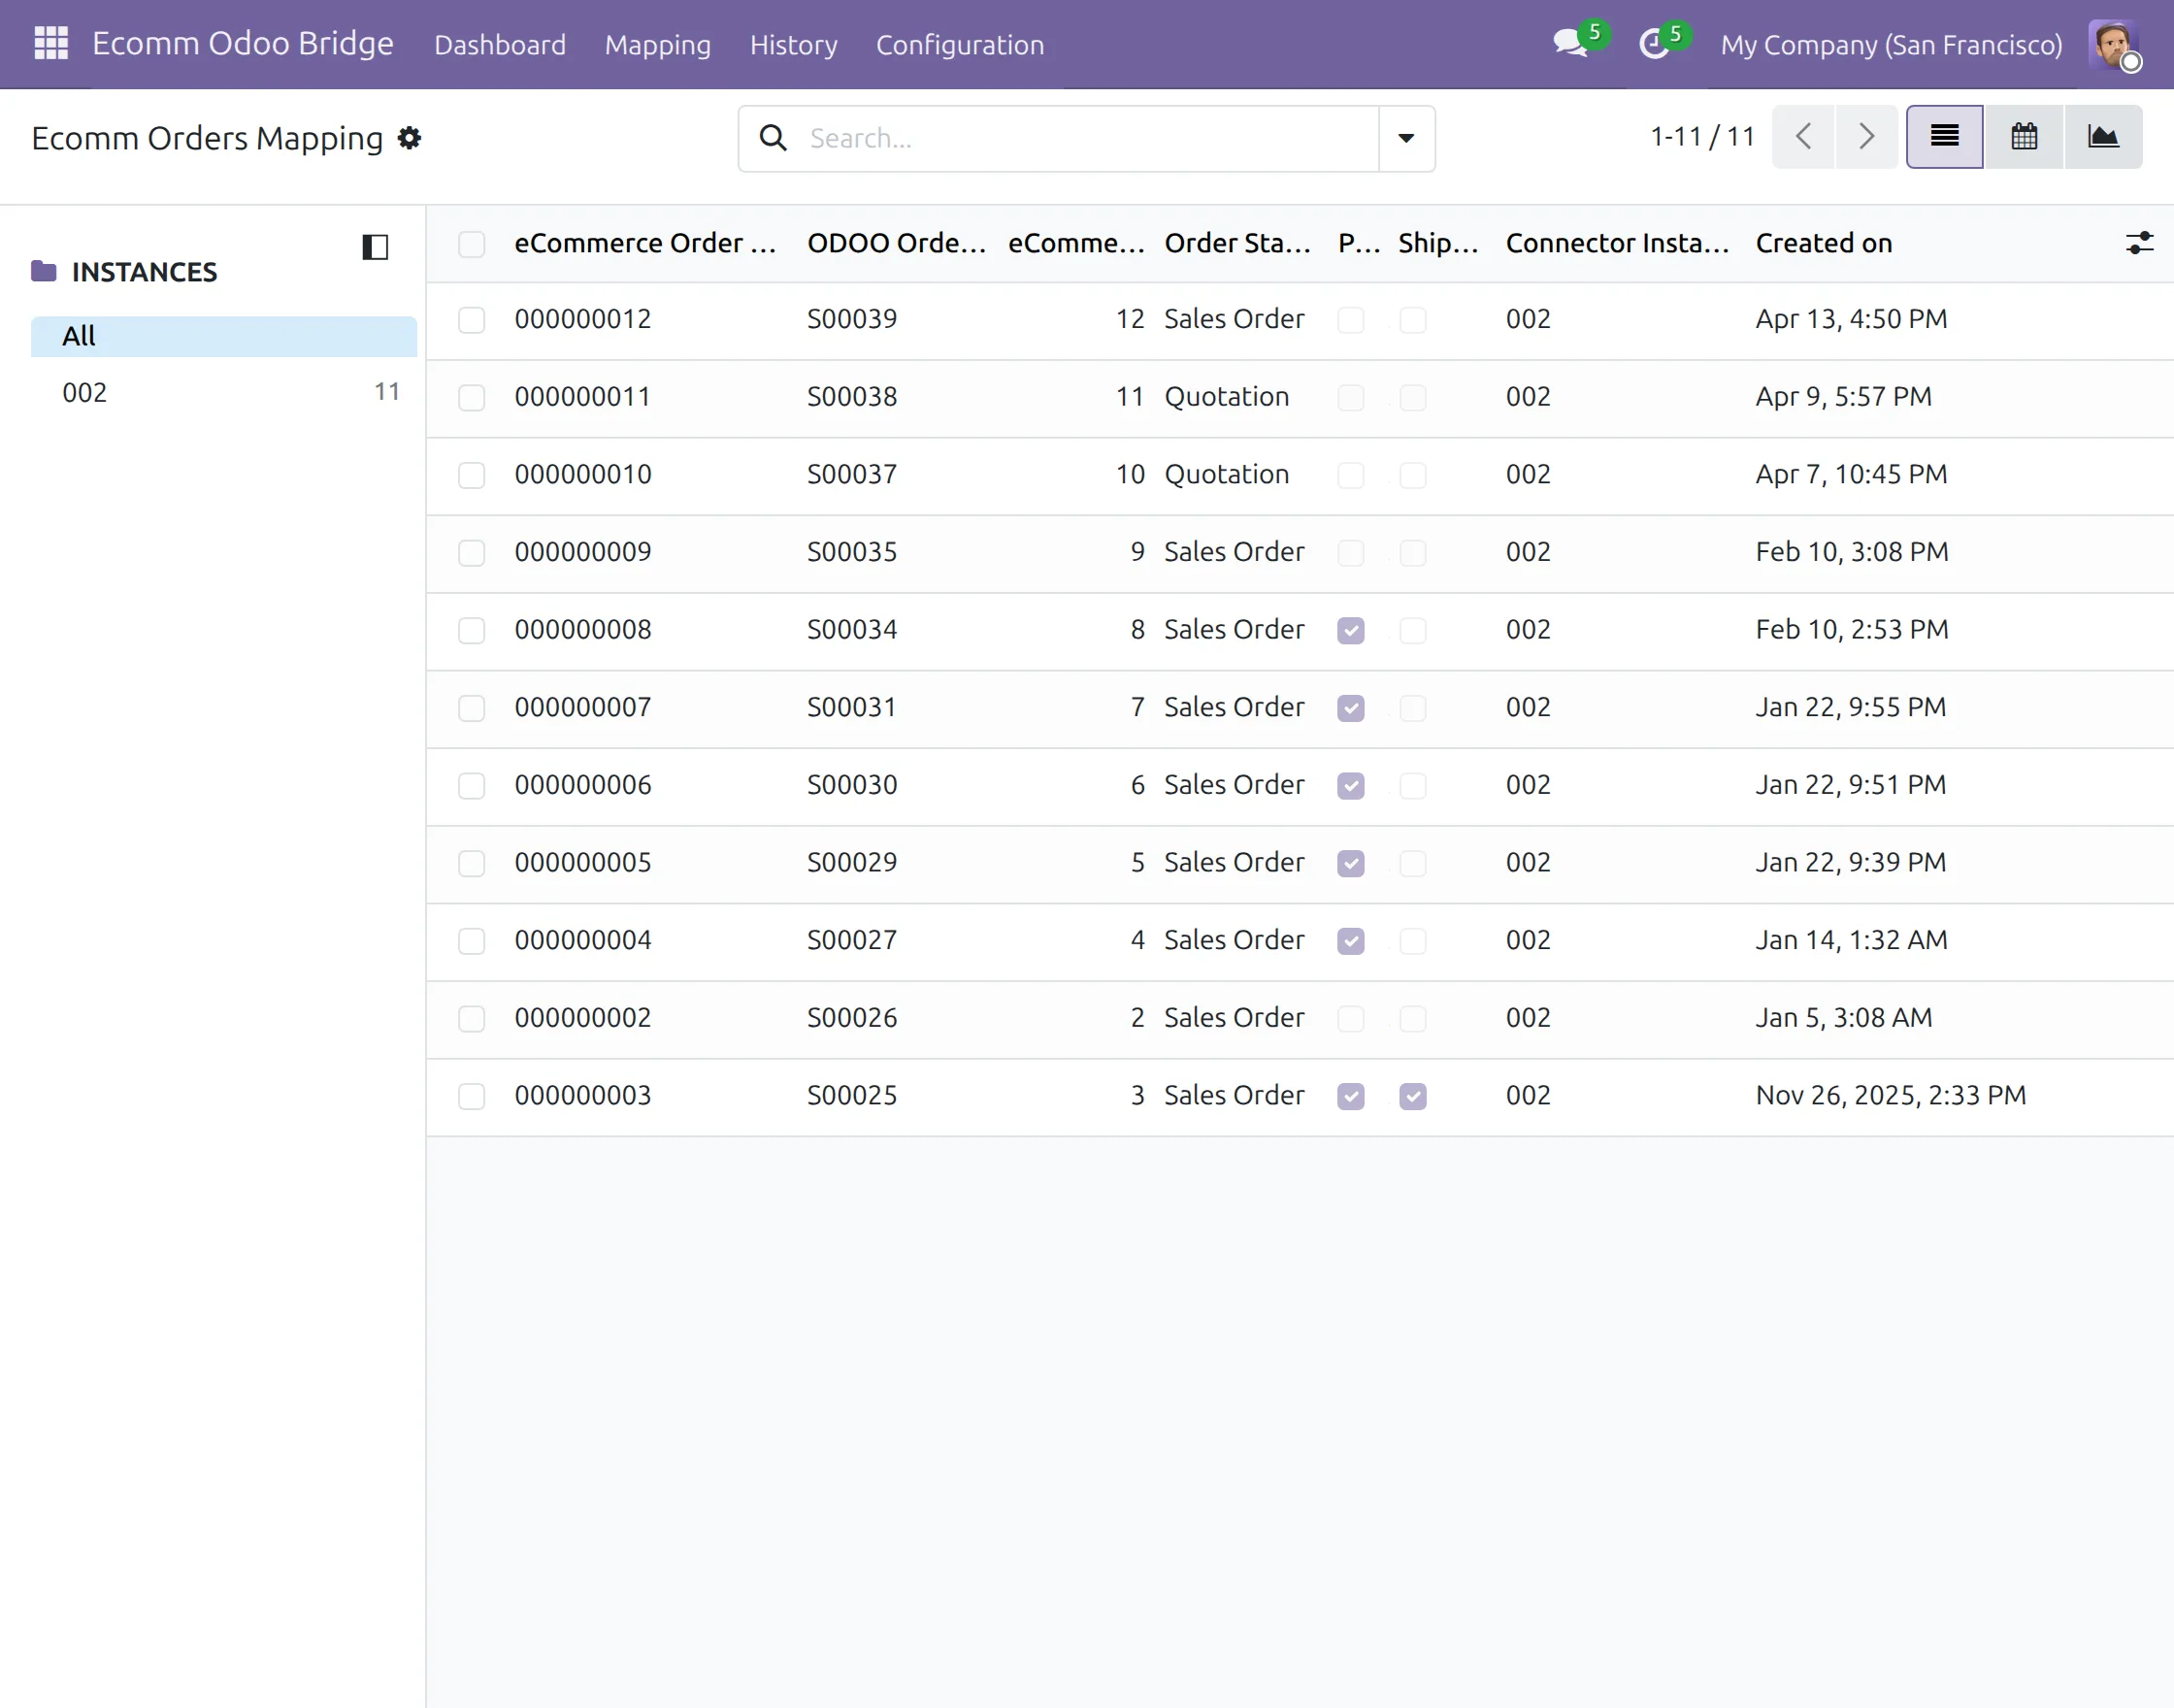Open the activities clock icon
Screen dimensions: 2174x1708
1654,44
